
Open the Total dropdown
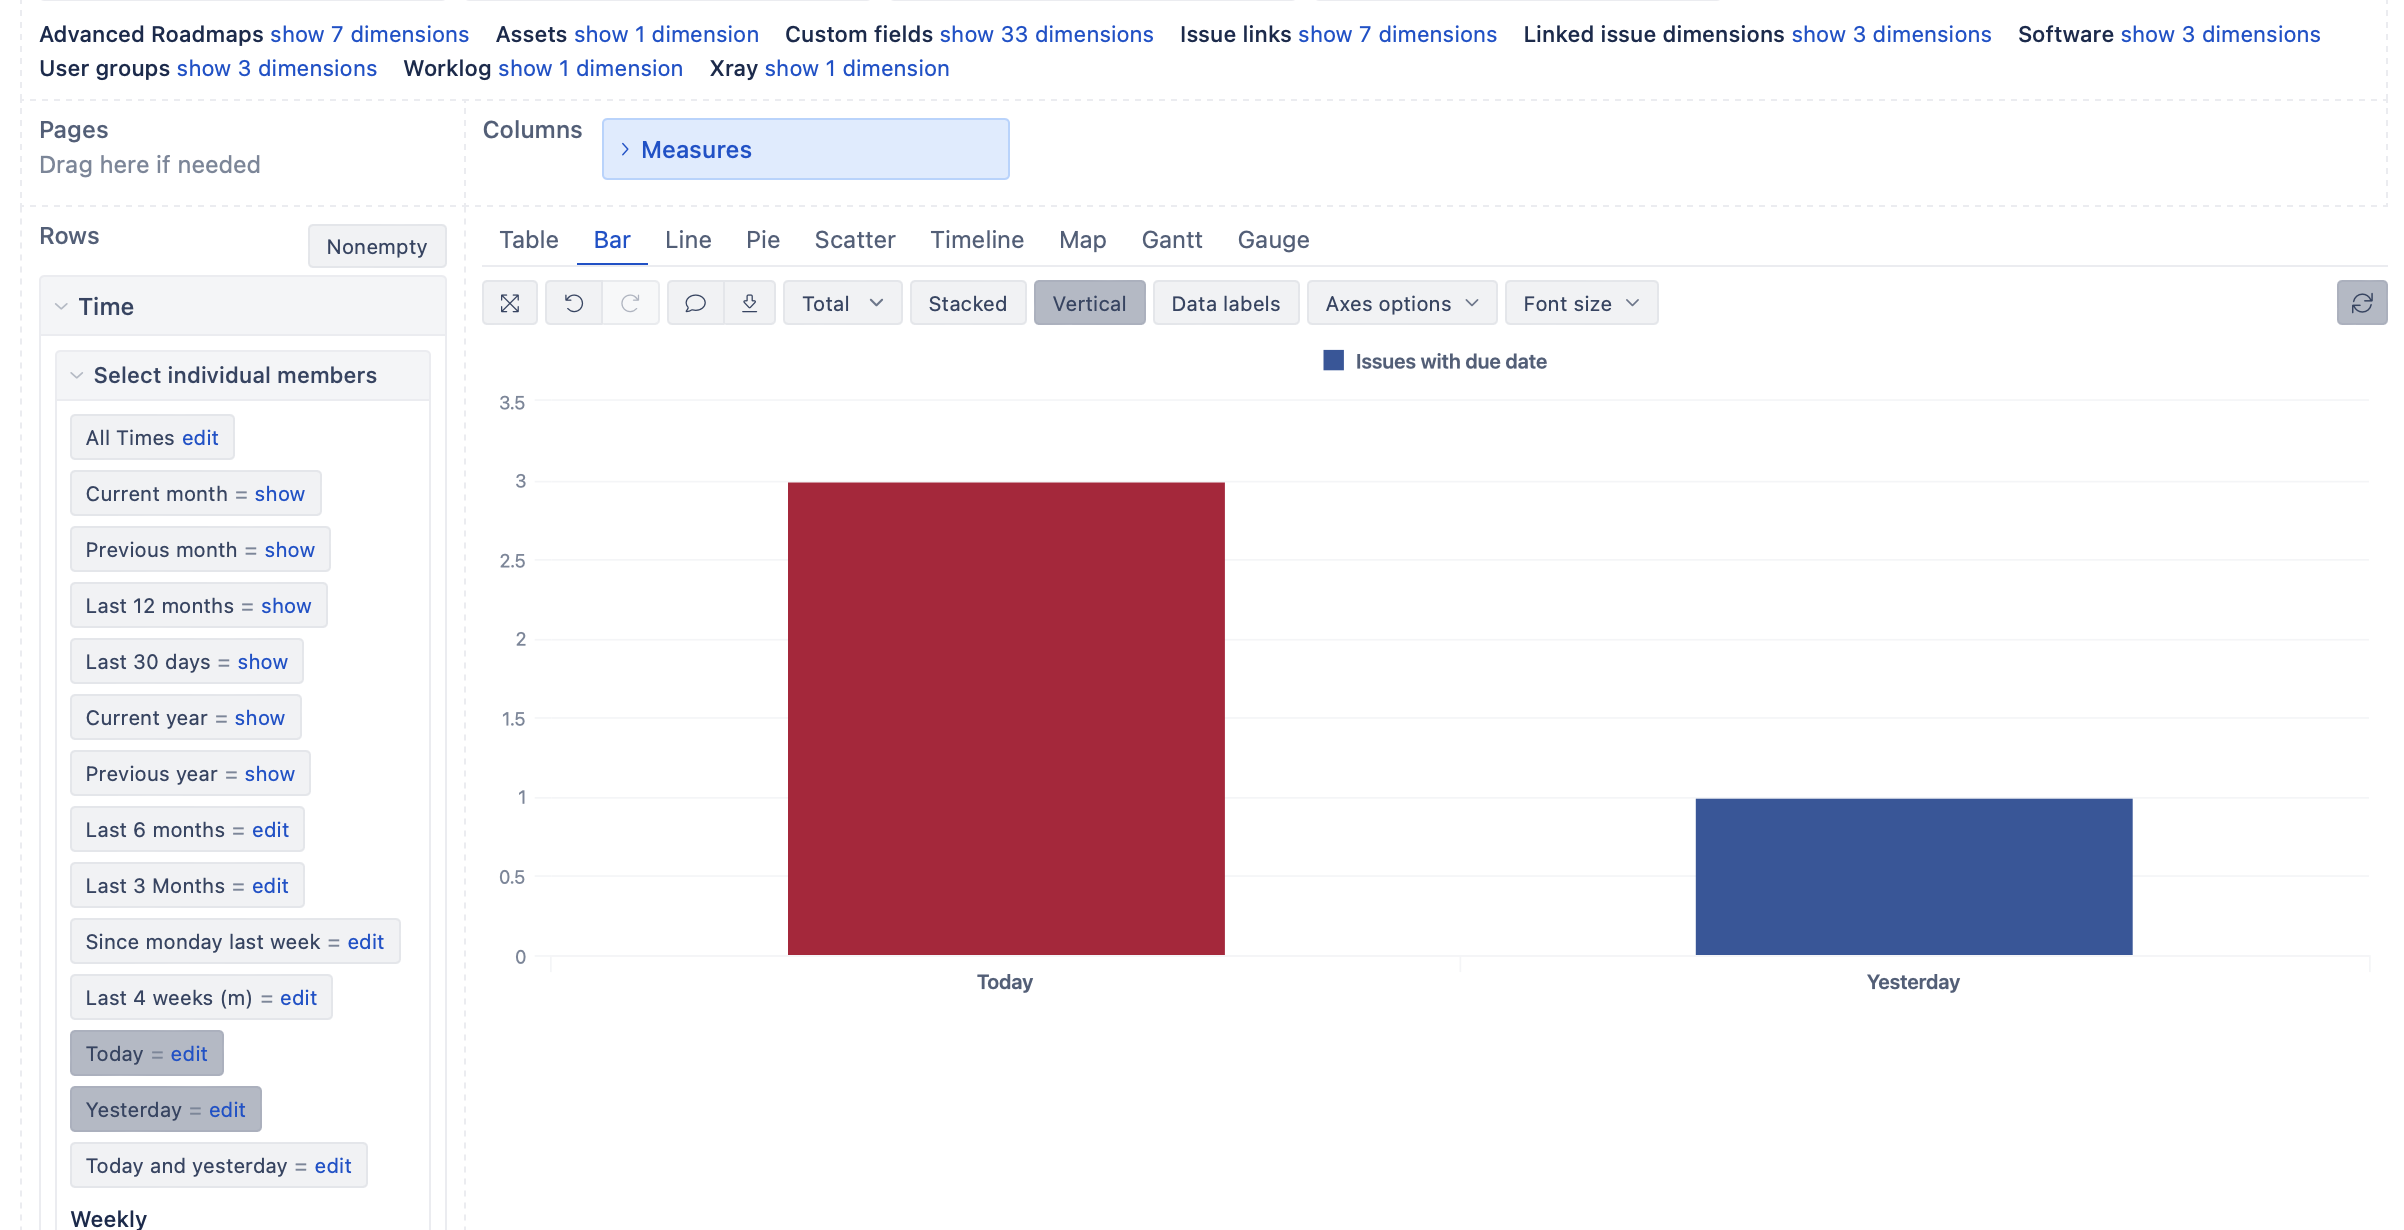pyautogui.click(x=842, y=303)
